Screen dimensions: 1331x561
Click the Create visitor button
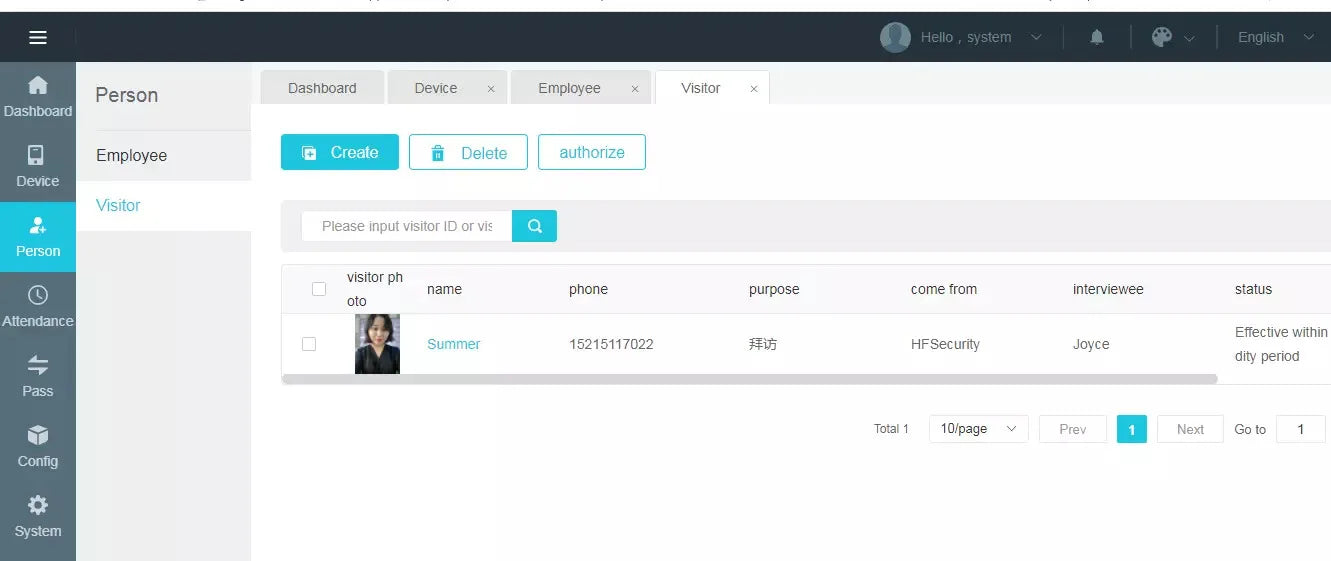[x=340, y=153]
